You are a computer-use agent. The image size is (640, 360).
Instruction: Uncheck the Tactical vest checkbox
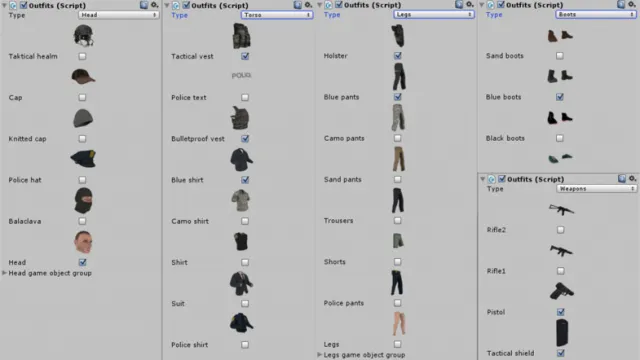coord(245,56)
